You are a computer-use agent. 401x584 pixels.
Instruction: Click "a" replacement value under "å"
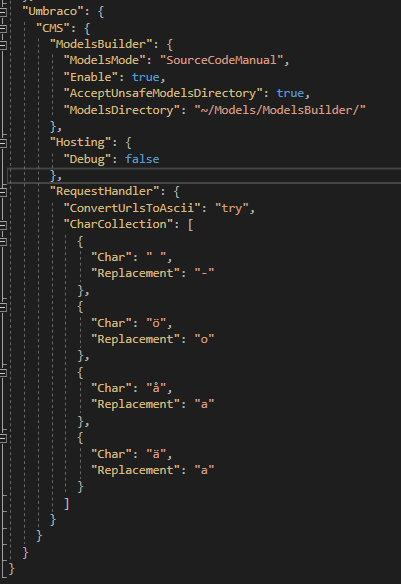coord(204,404)
